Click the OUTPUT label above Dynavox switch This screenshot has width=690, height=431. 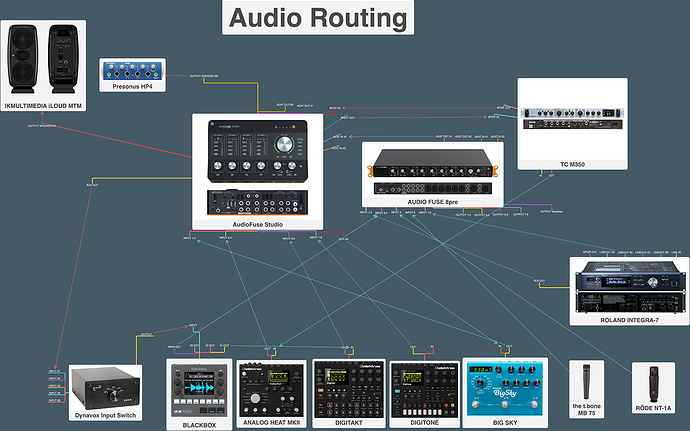coord(147,334)
